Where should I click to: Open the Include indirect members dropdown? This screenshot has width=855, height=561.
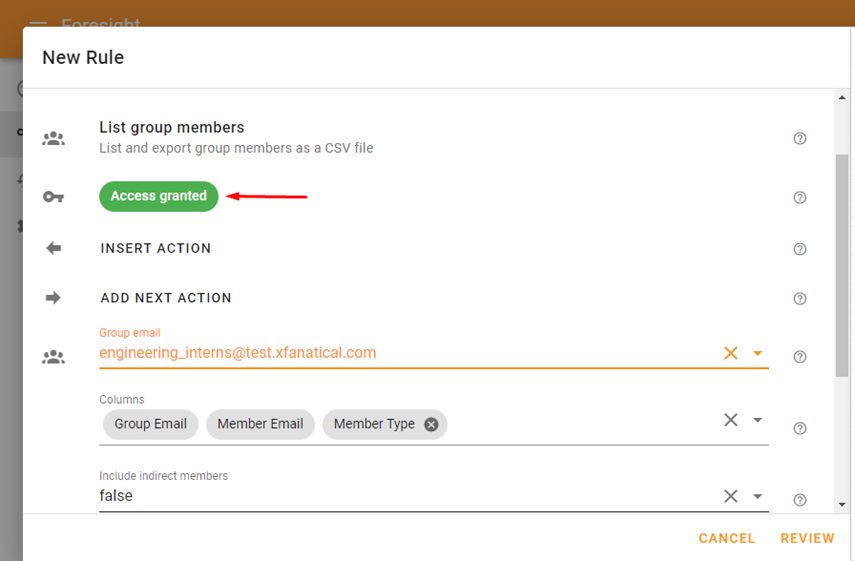[757, 496]
